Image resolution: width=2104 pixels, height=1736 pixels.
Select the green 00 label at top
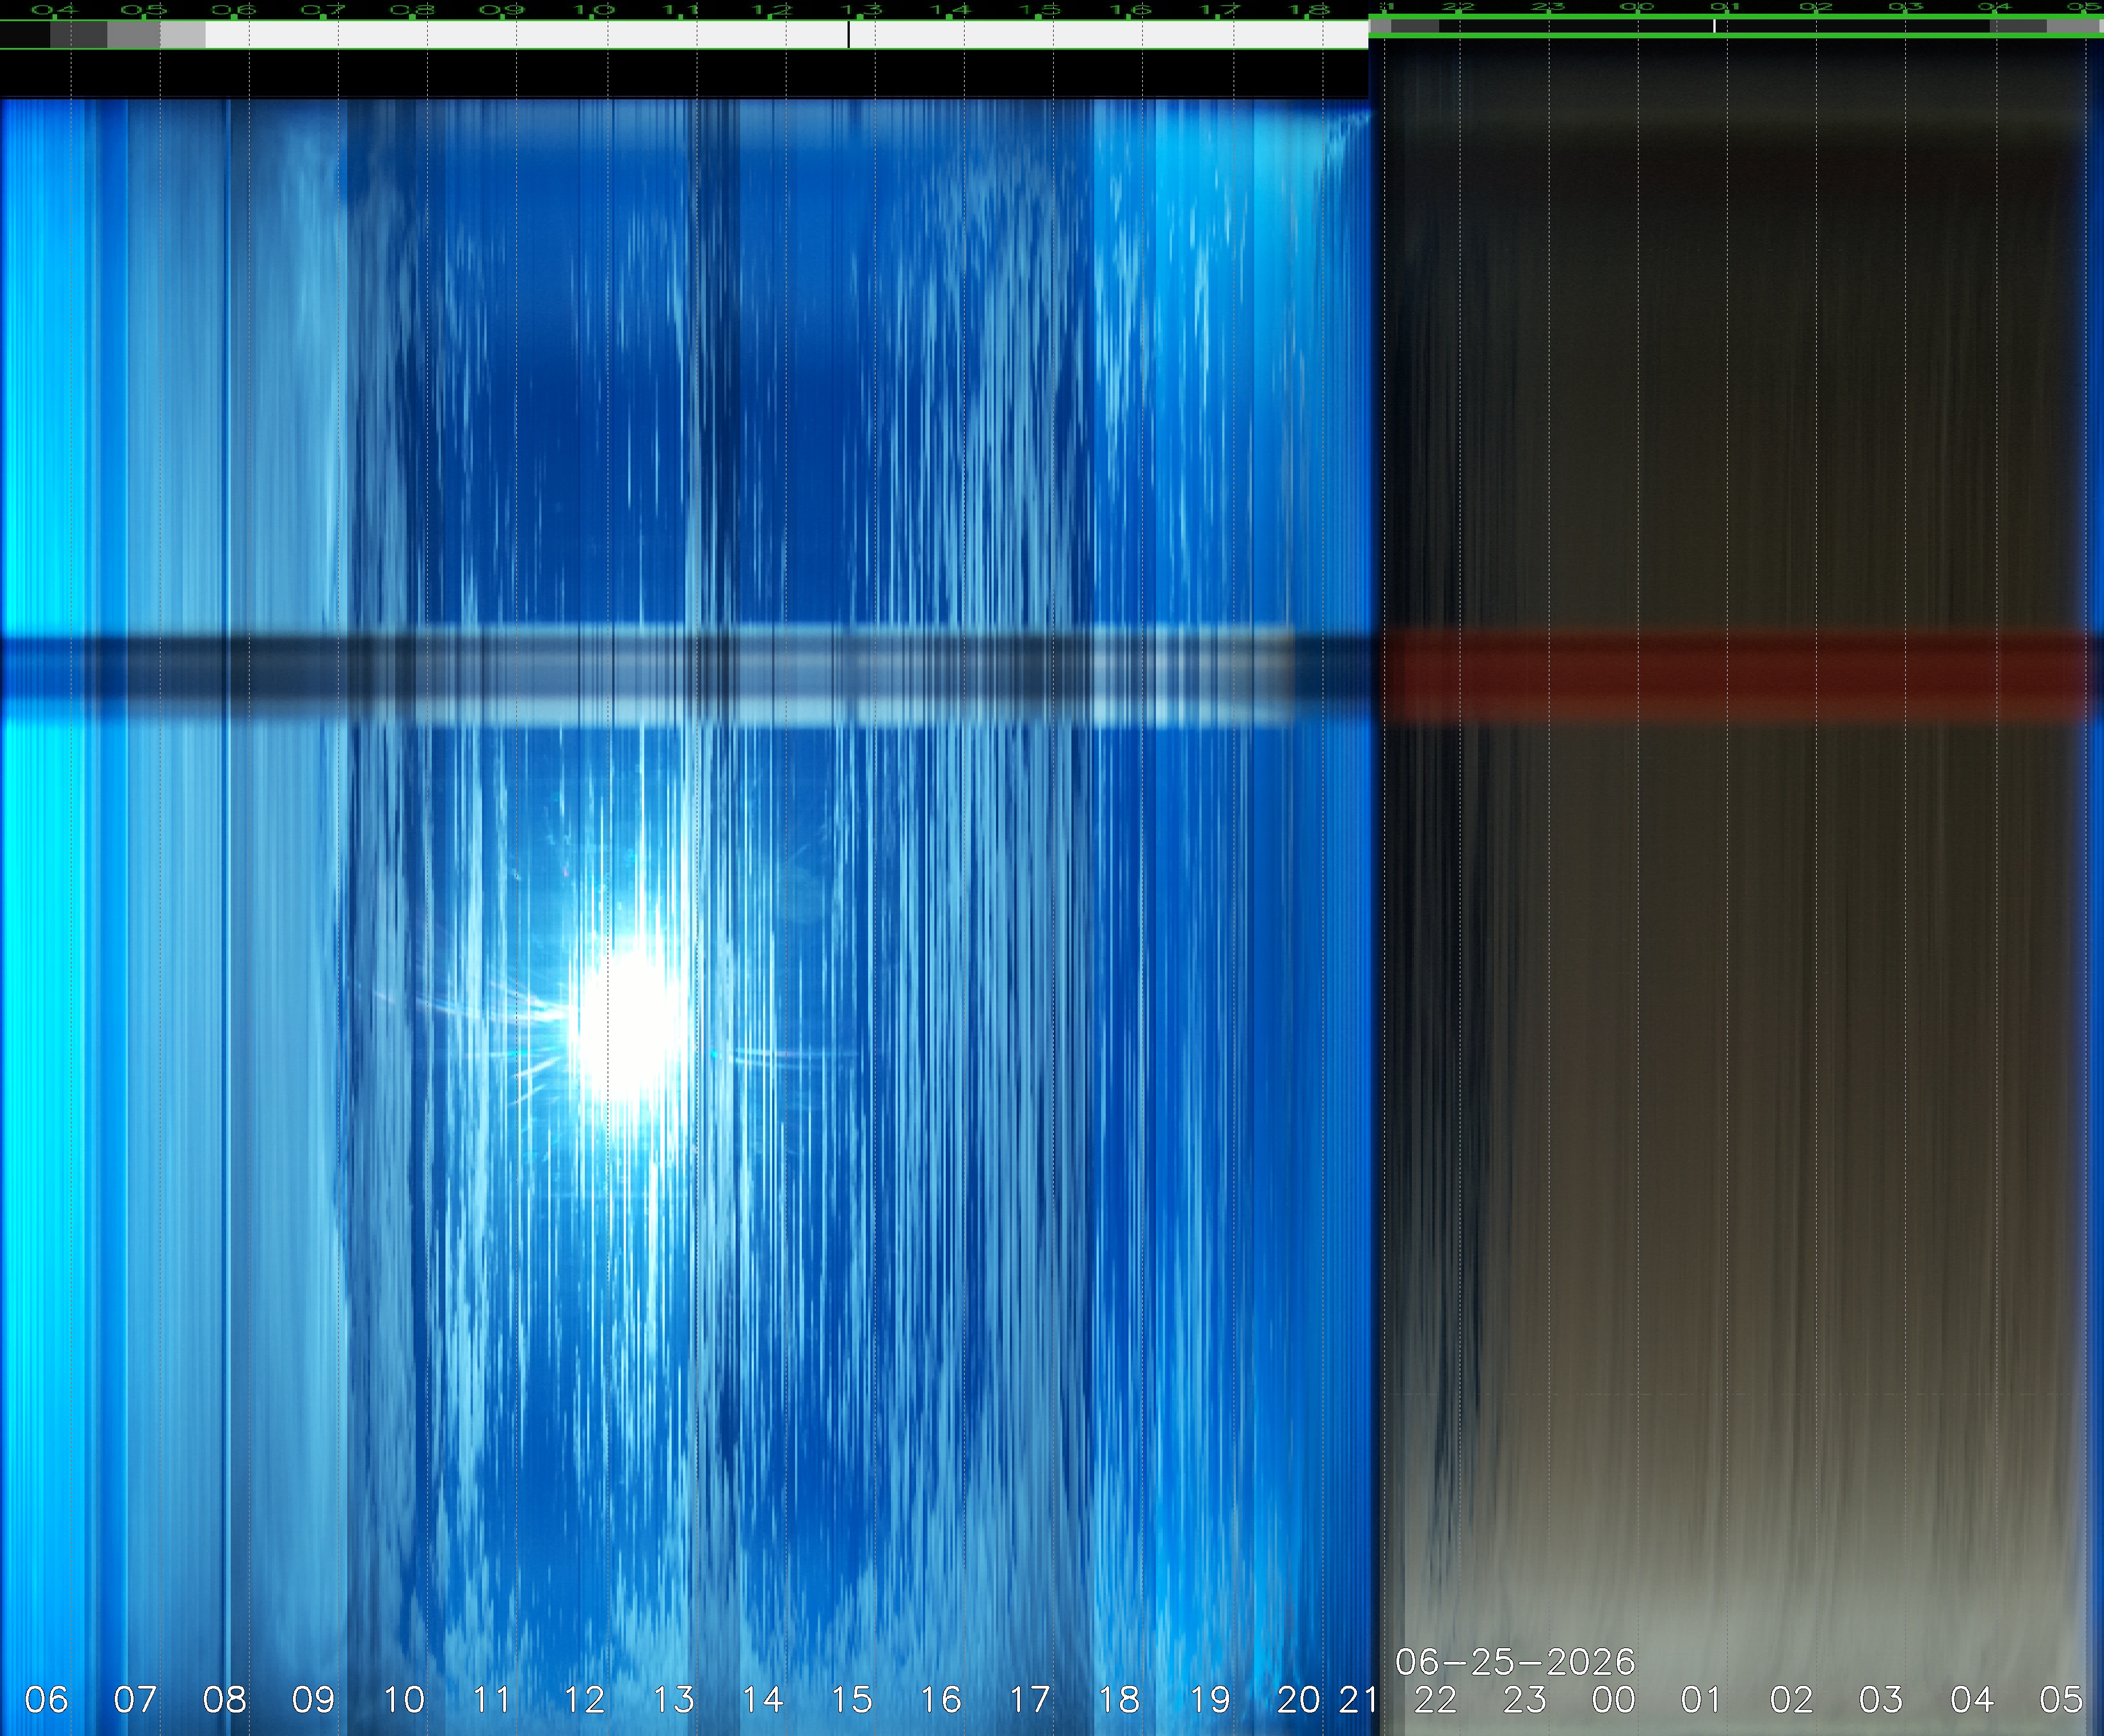click(x=1638, y=7)
